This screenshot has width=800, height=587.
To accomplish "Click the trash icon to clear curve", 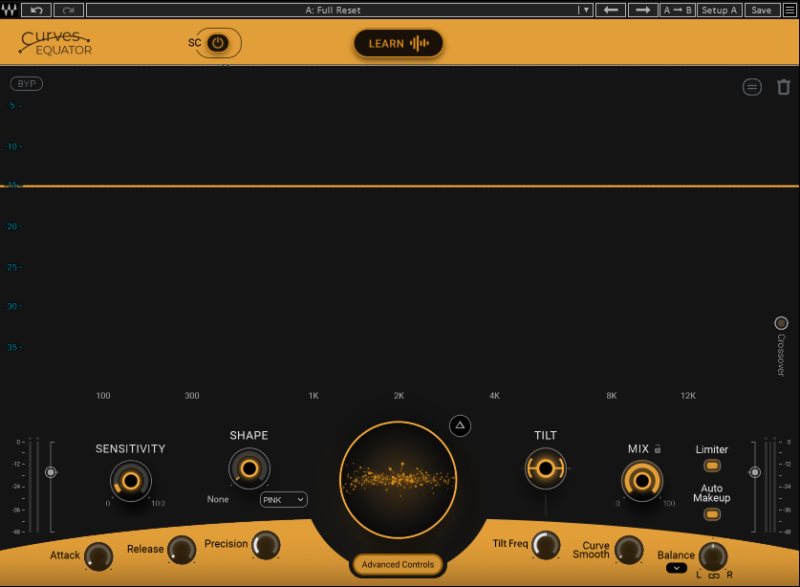I will (784, 87).
